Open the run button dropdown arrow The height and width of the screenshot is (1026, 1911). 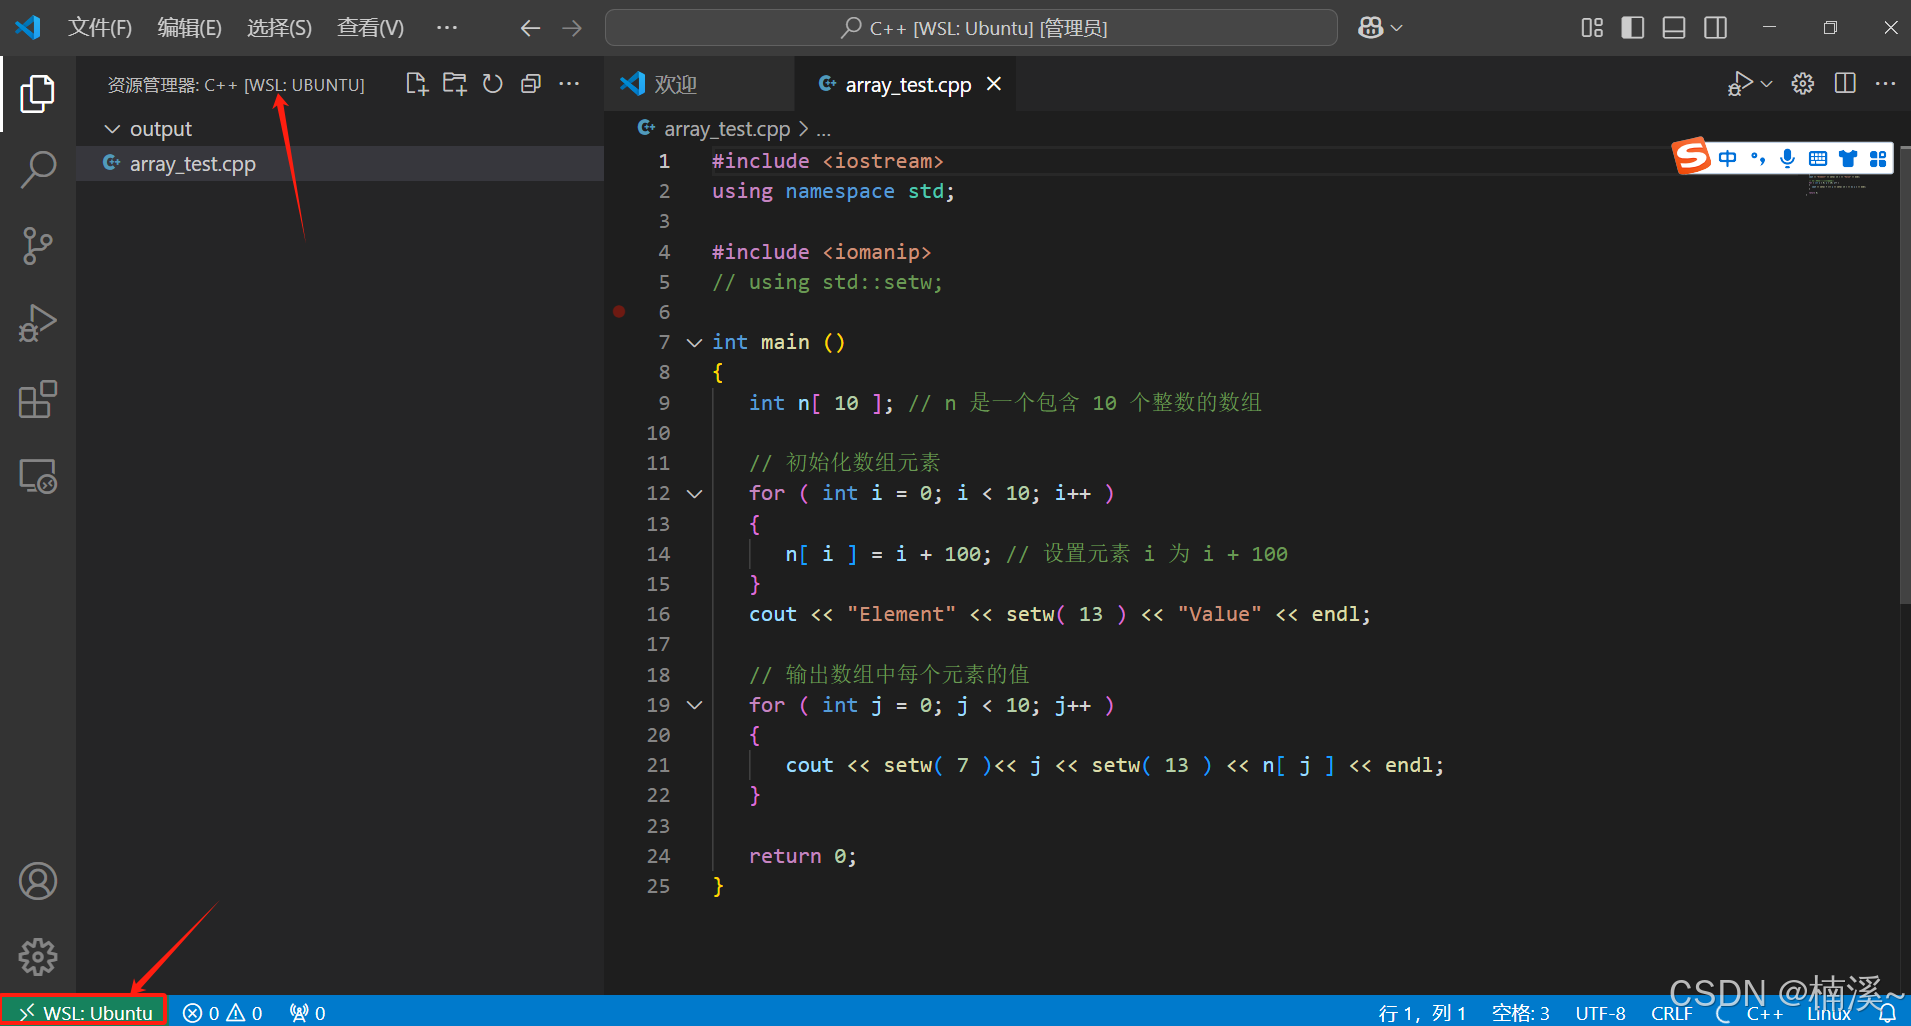pyautogui.click(x=1767, y=84)
